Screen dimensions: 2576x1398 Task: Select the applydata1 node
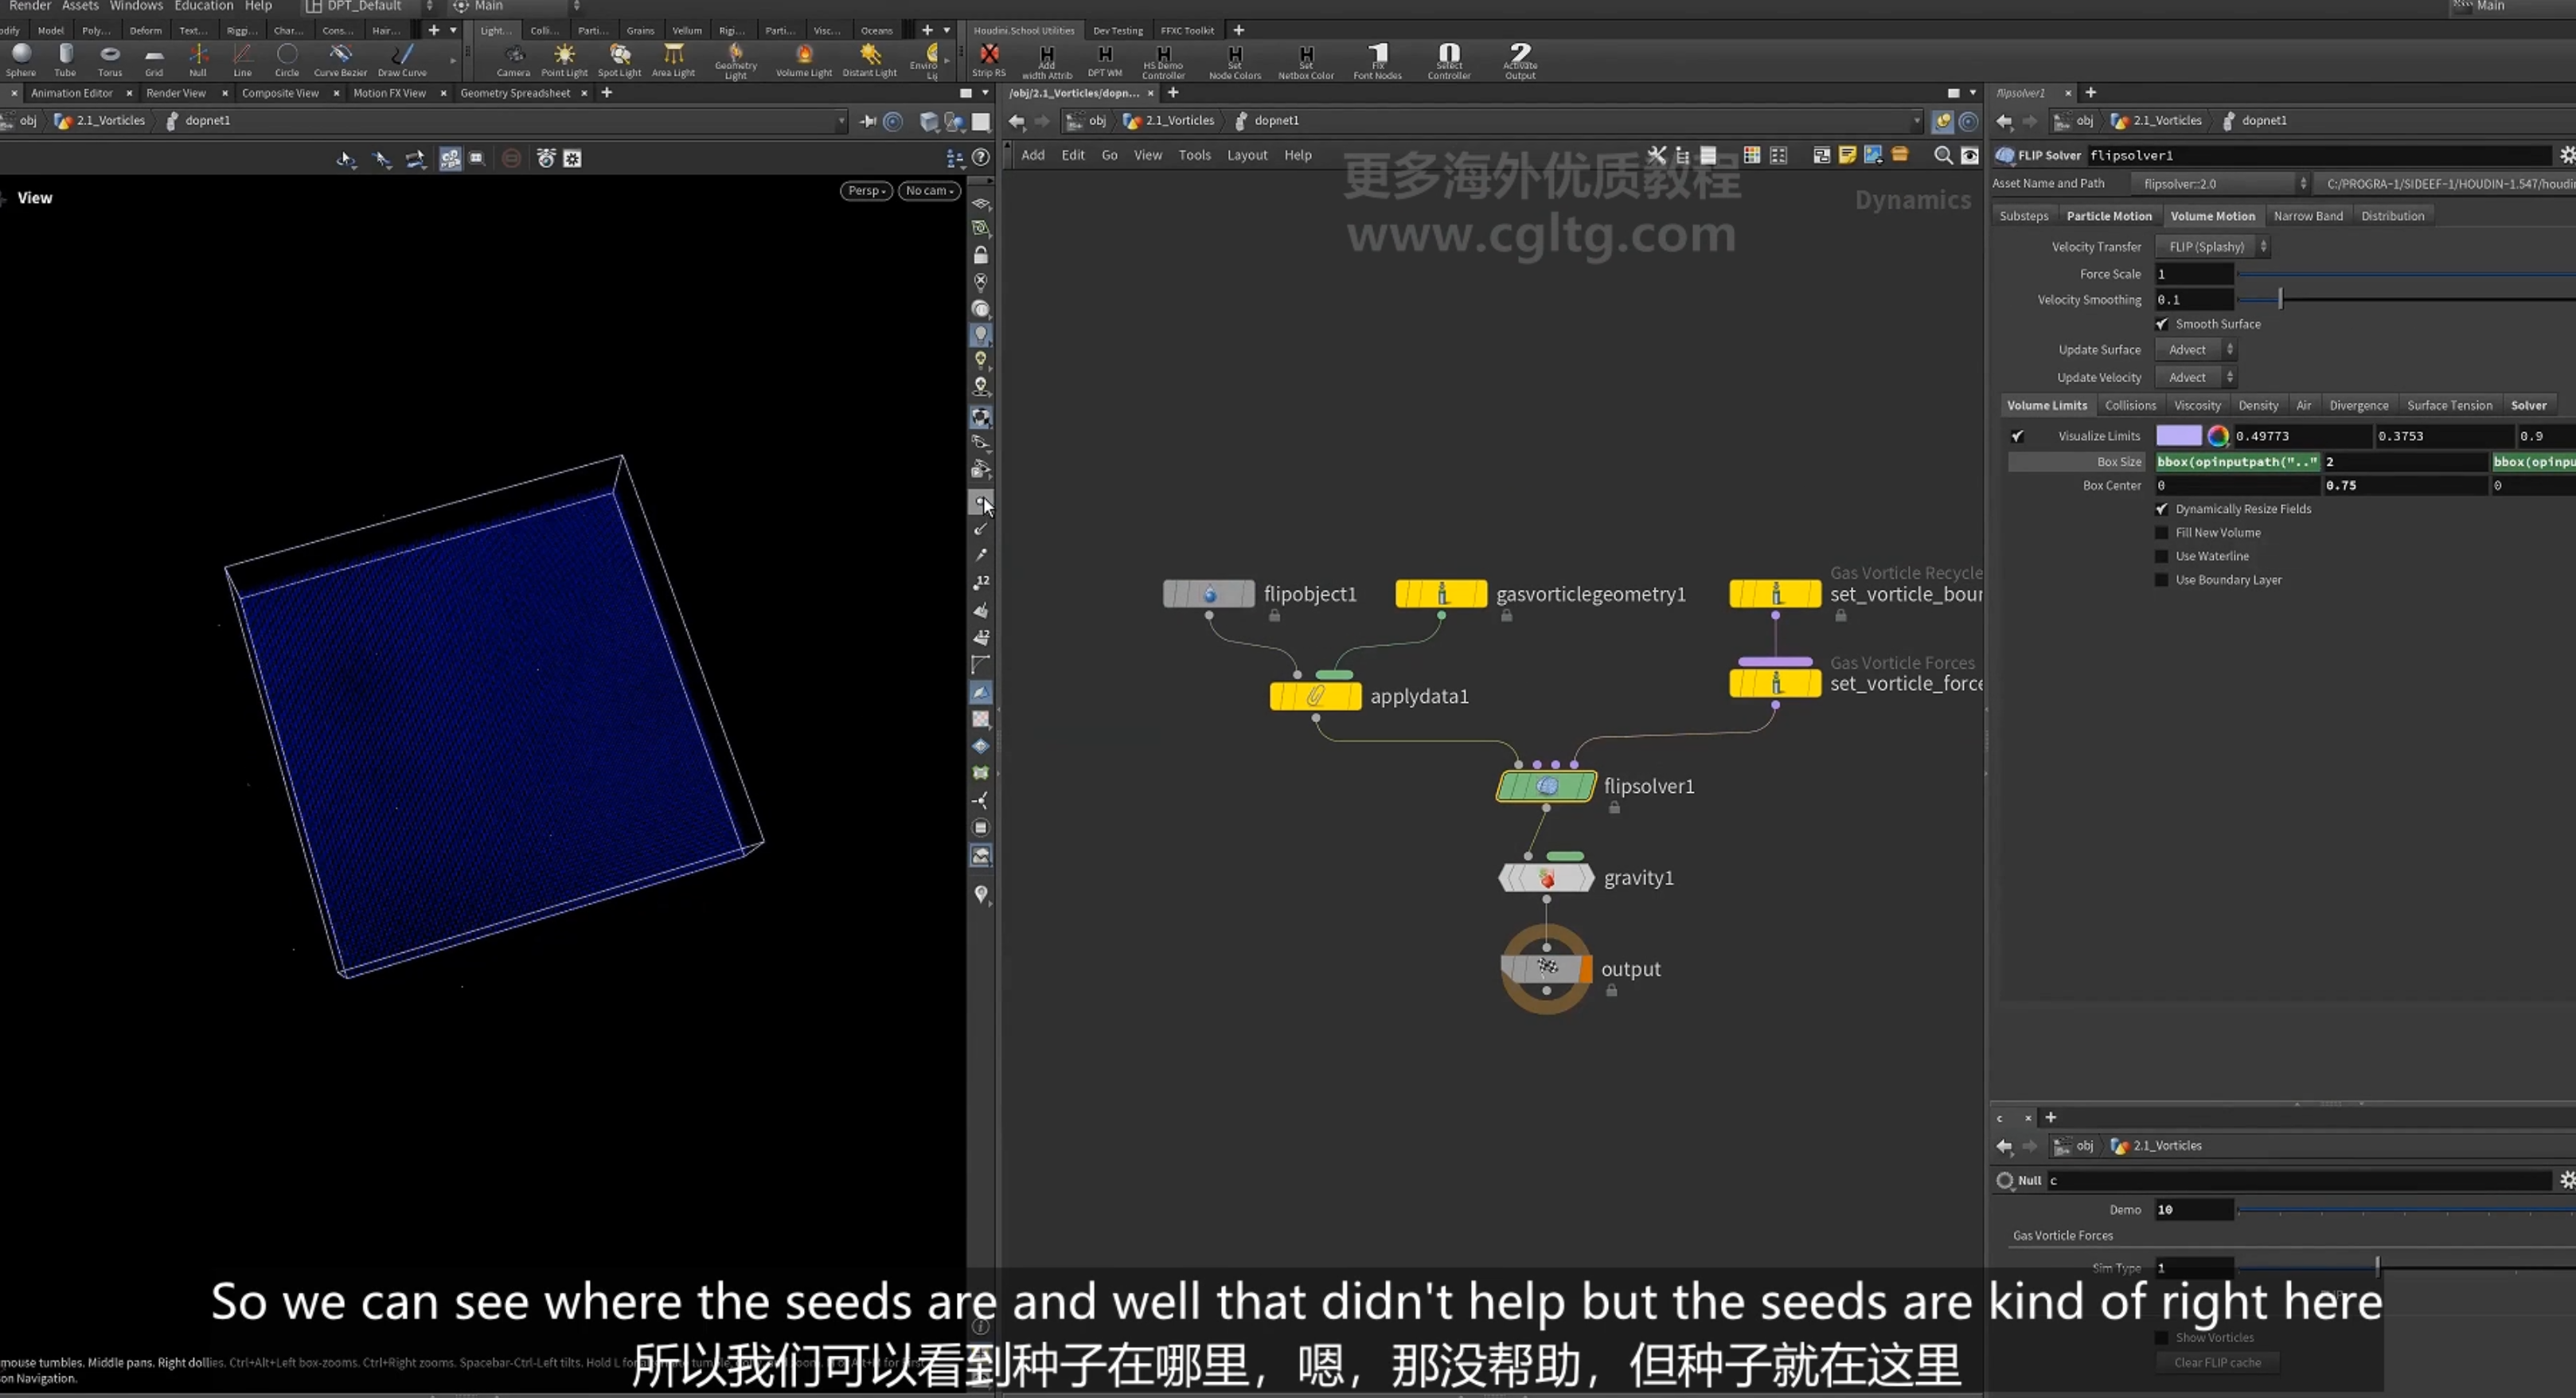click(x=1315, y=696)
